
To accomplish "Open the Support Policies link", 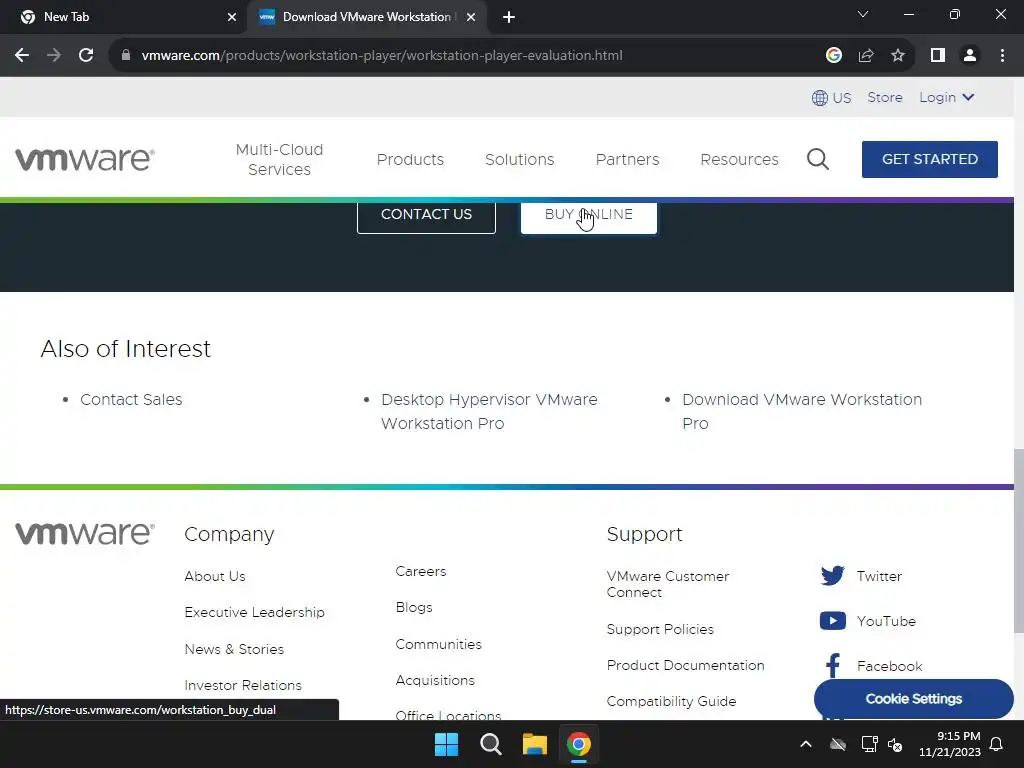I will point(660,629).
